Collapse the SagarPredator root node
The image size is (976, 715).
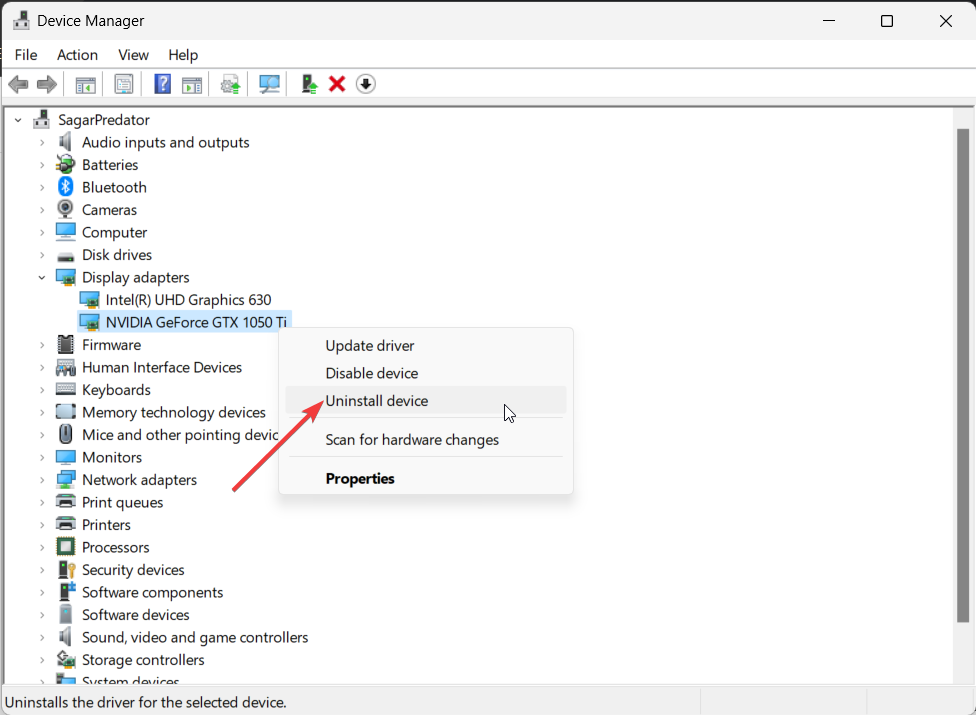(18, 120)
